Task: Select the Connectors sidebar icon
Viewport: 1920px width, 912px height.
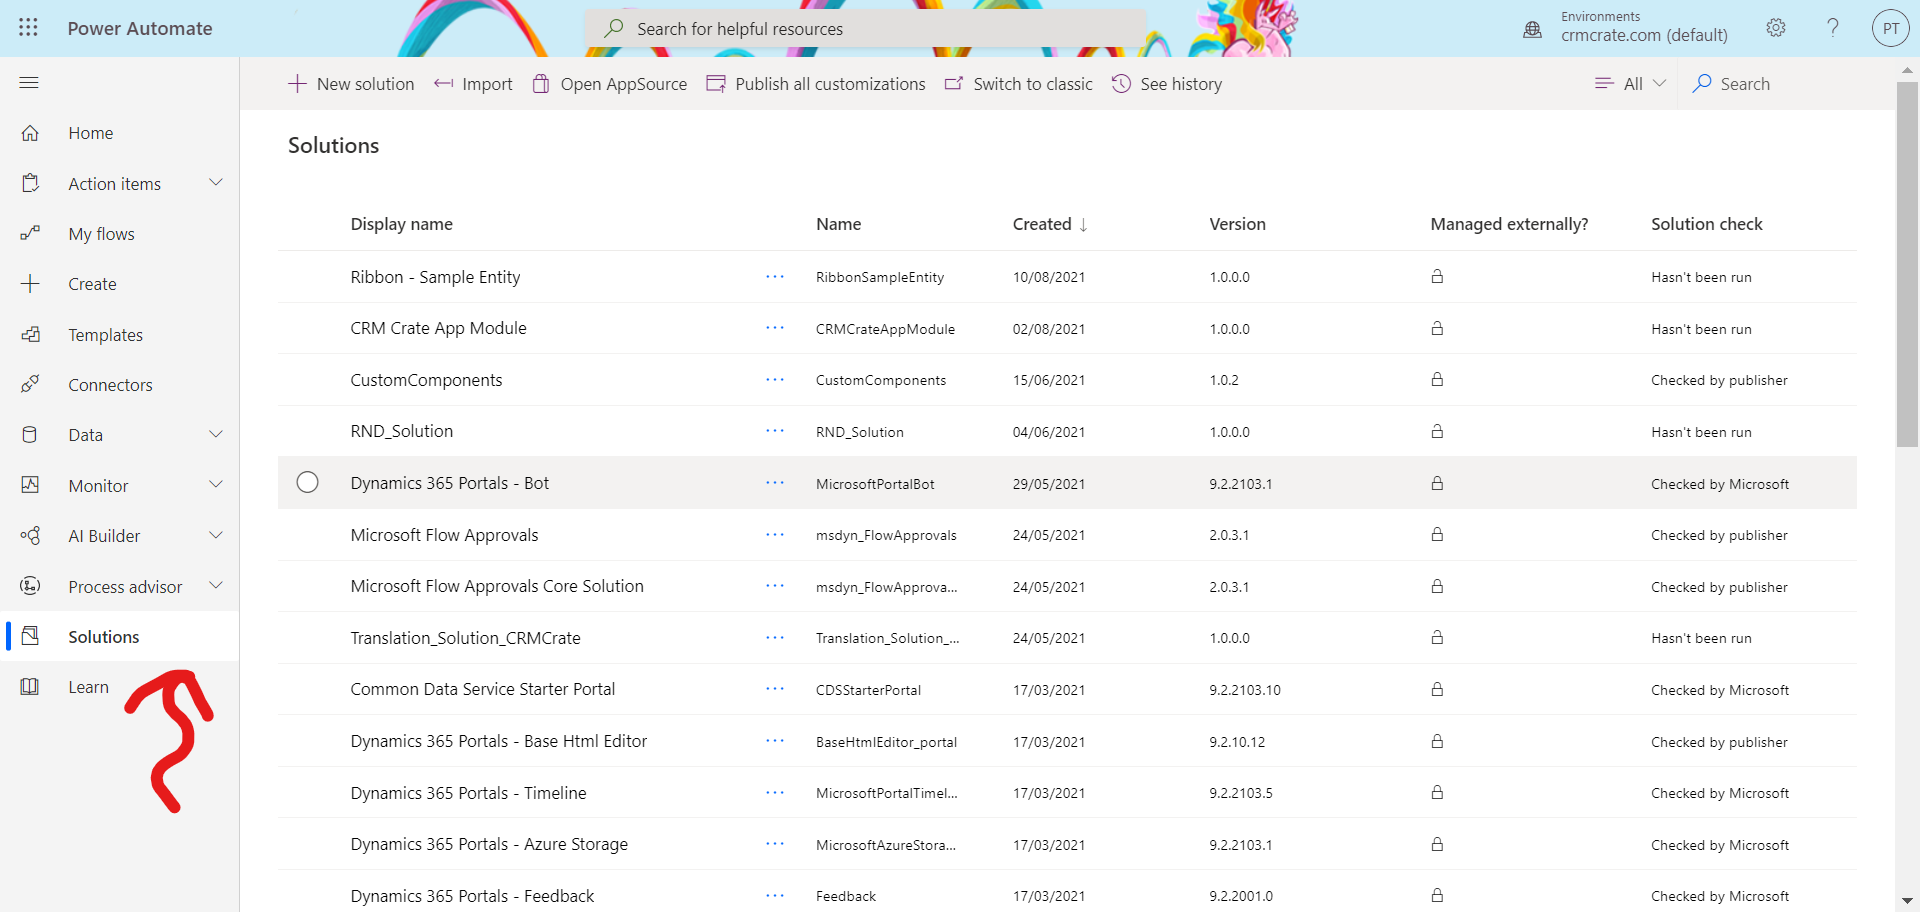Action: pyautogui.click(x=30, y=384)
